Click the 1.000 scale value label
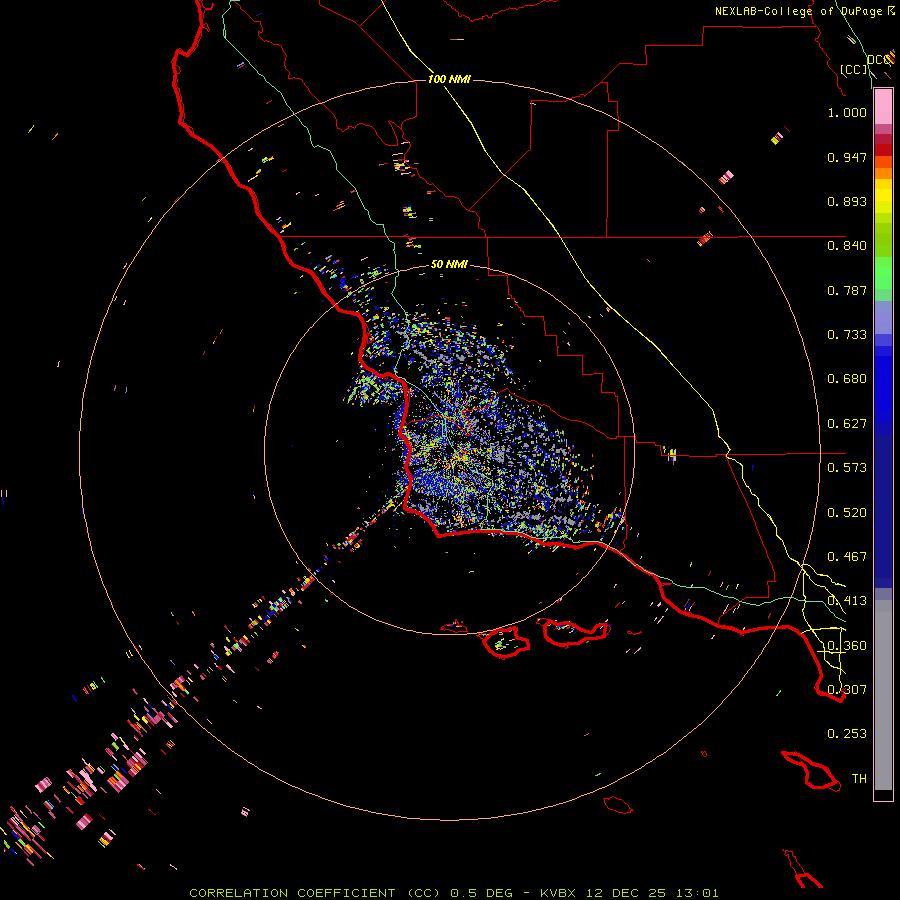This screenshot has width=900, height=900. click(846, 113)
